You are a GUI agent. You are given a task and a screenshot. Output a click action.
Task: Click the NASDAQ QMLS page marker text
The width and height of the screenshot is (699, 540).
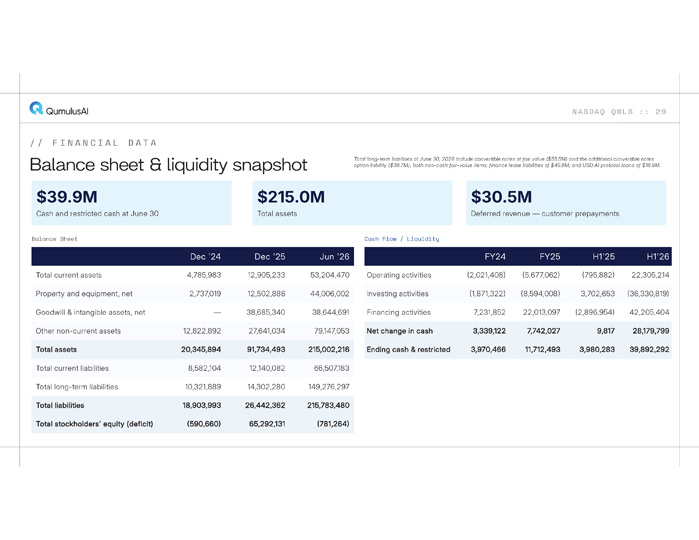tap(619, 111)
